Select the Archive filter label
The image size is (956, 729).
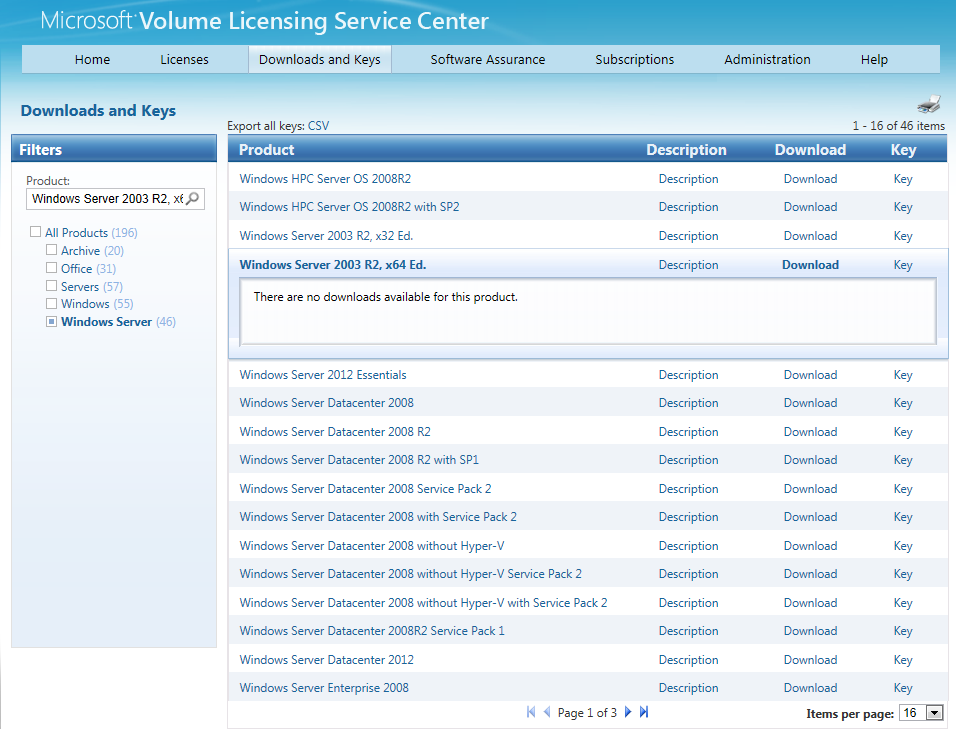(x=80, y=251)
